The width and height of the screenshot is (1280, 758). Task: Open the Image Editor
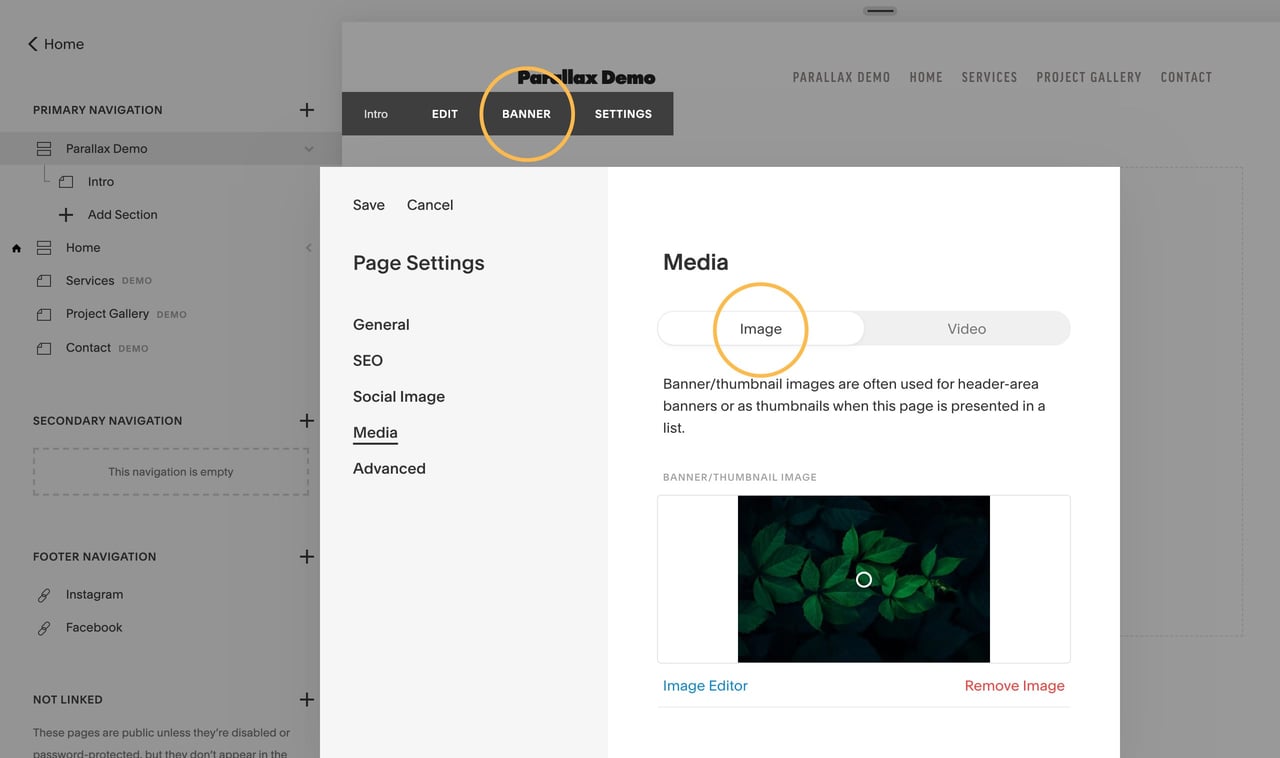(x=704, y=686)
